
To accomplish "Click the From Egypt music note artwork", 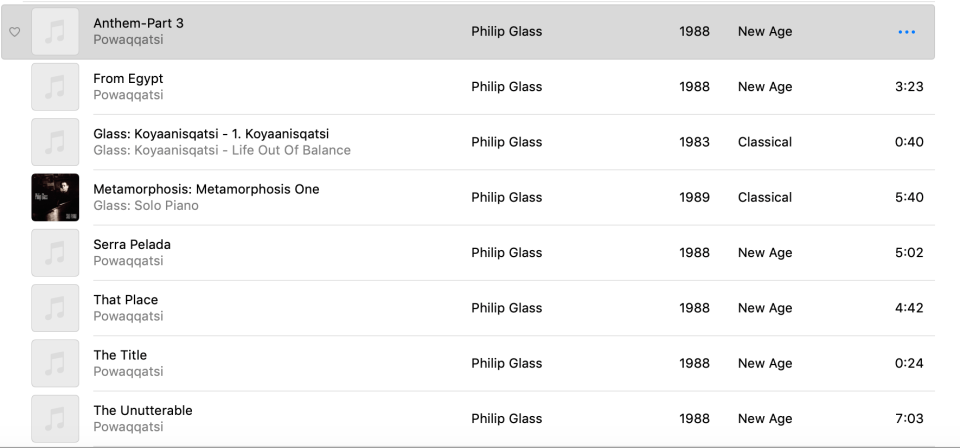I will pyautogui.click(x=55, y=87).
